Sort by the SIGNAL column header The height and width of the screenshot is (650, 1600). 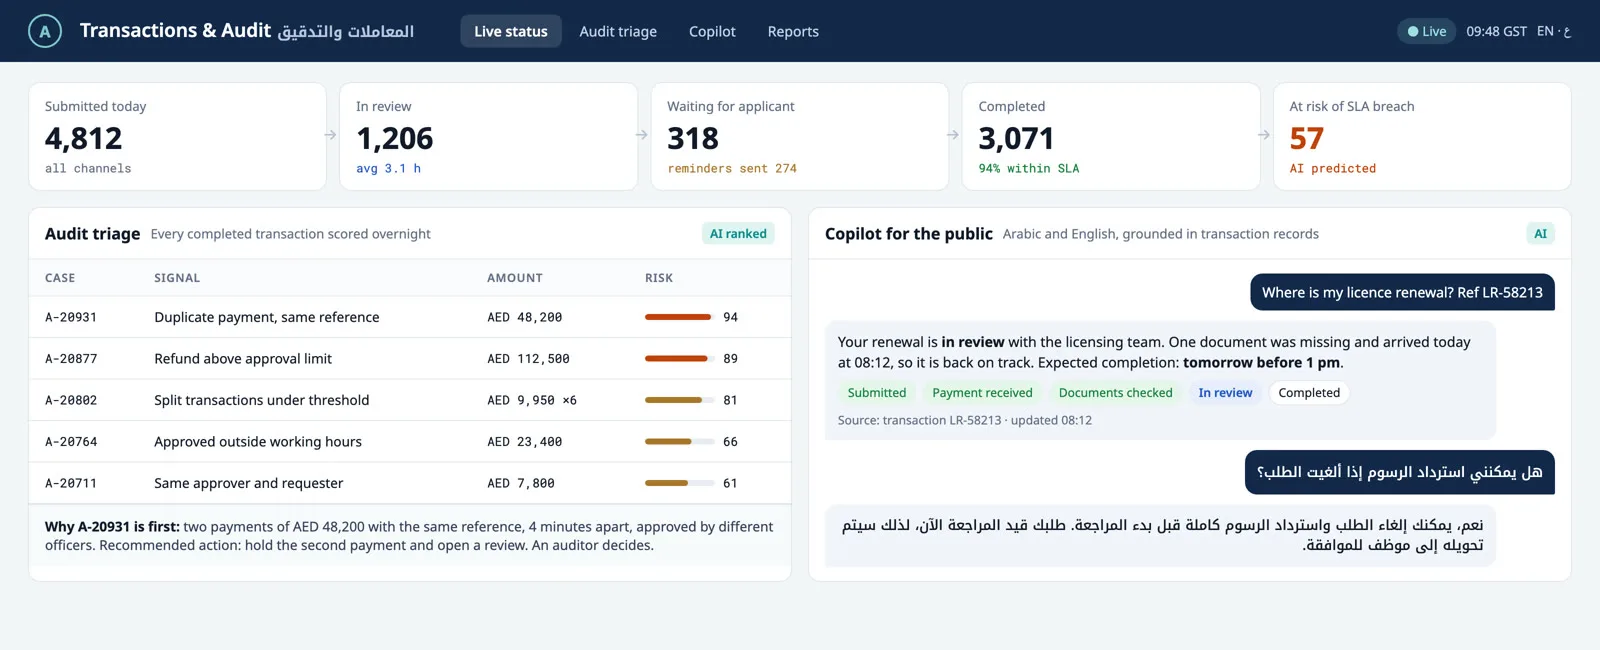point(177,278)
